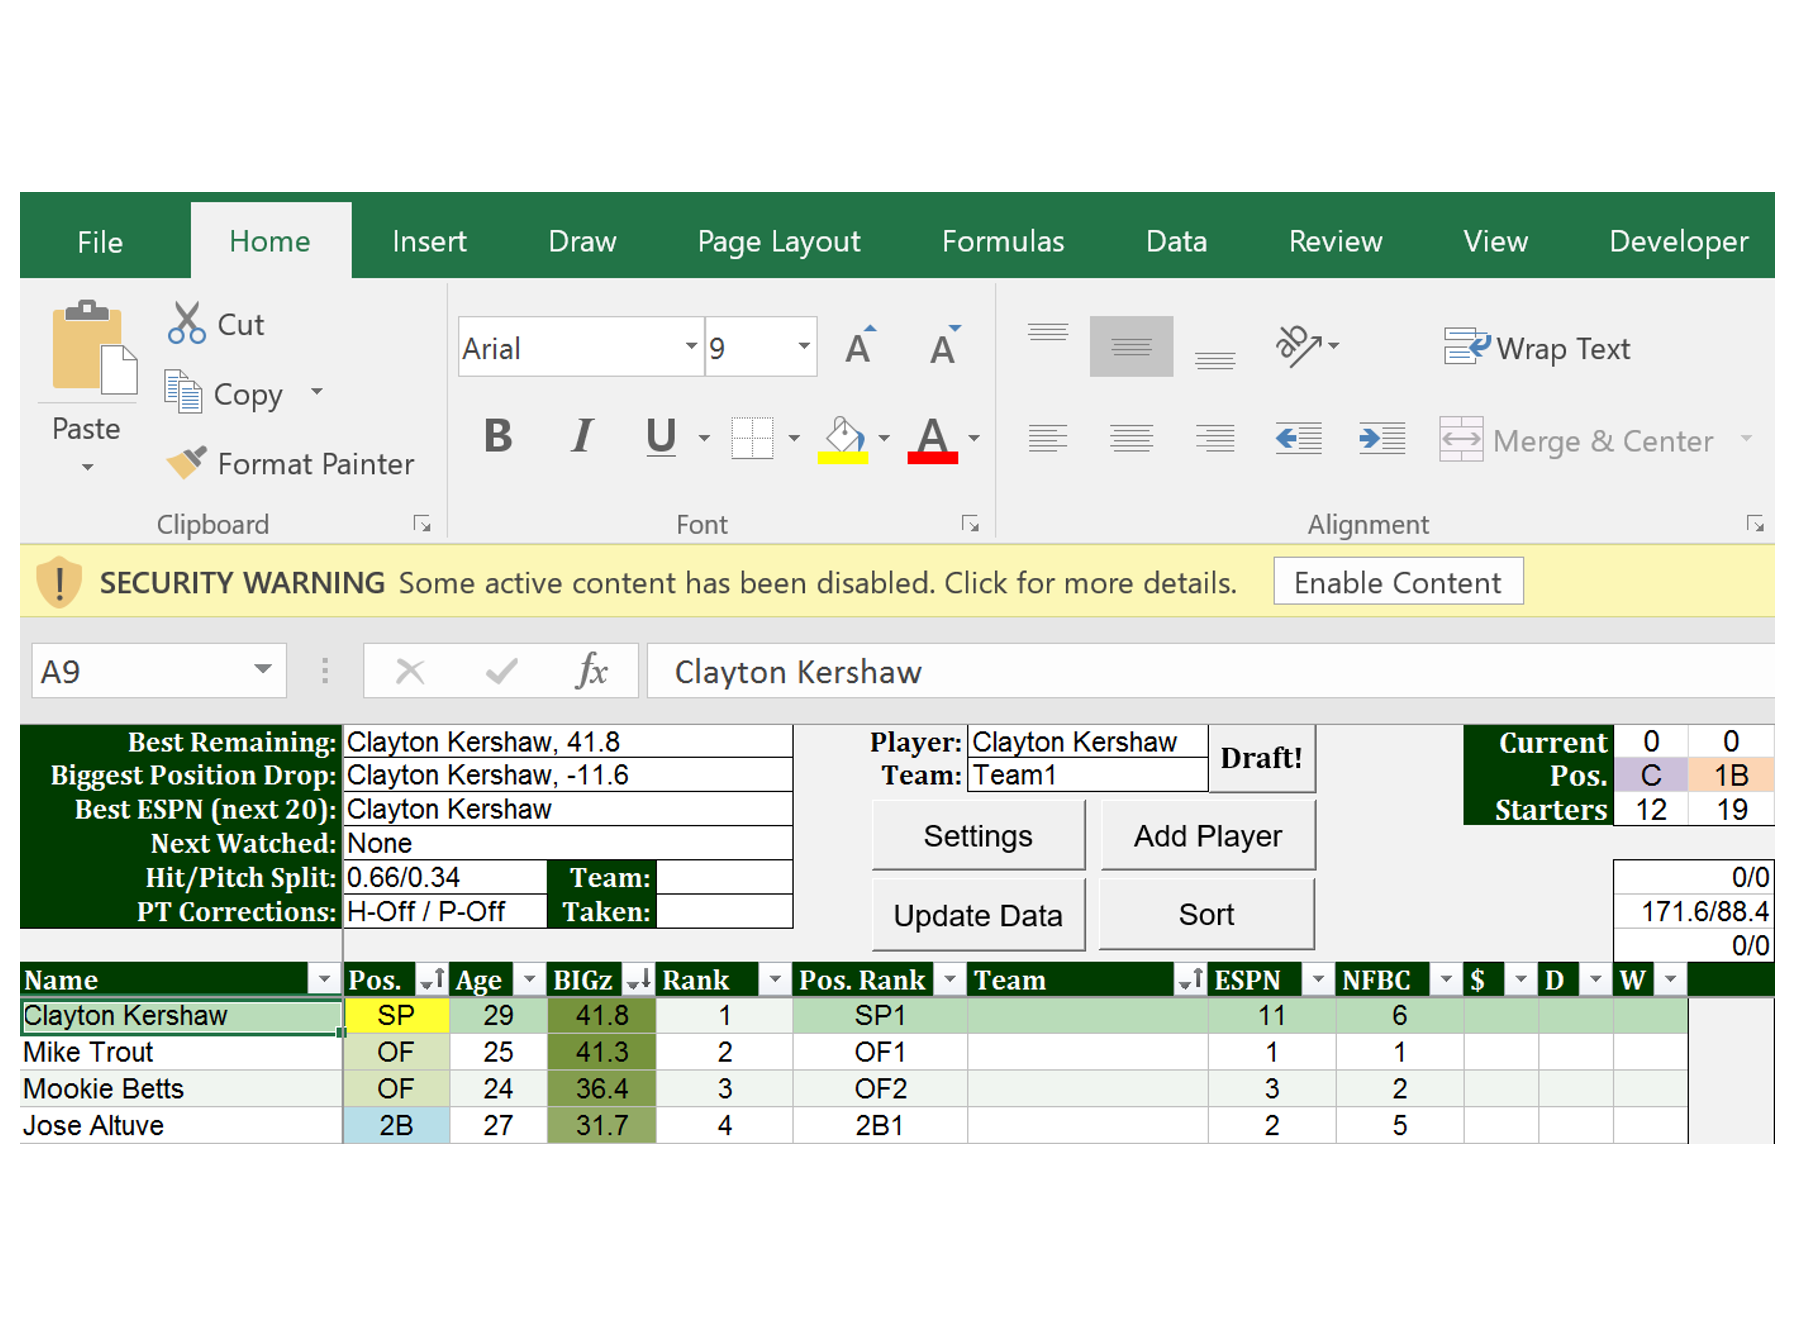Open the font size dropdown
The image size is (1796, 1336).
point(803,346)
